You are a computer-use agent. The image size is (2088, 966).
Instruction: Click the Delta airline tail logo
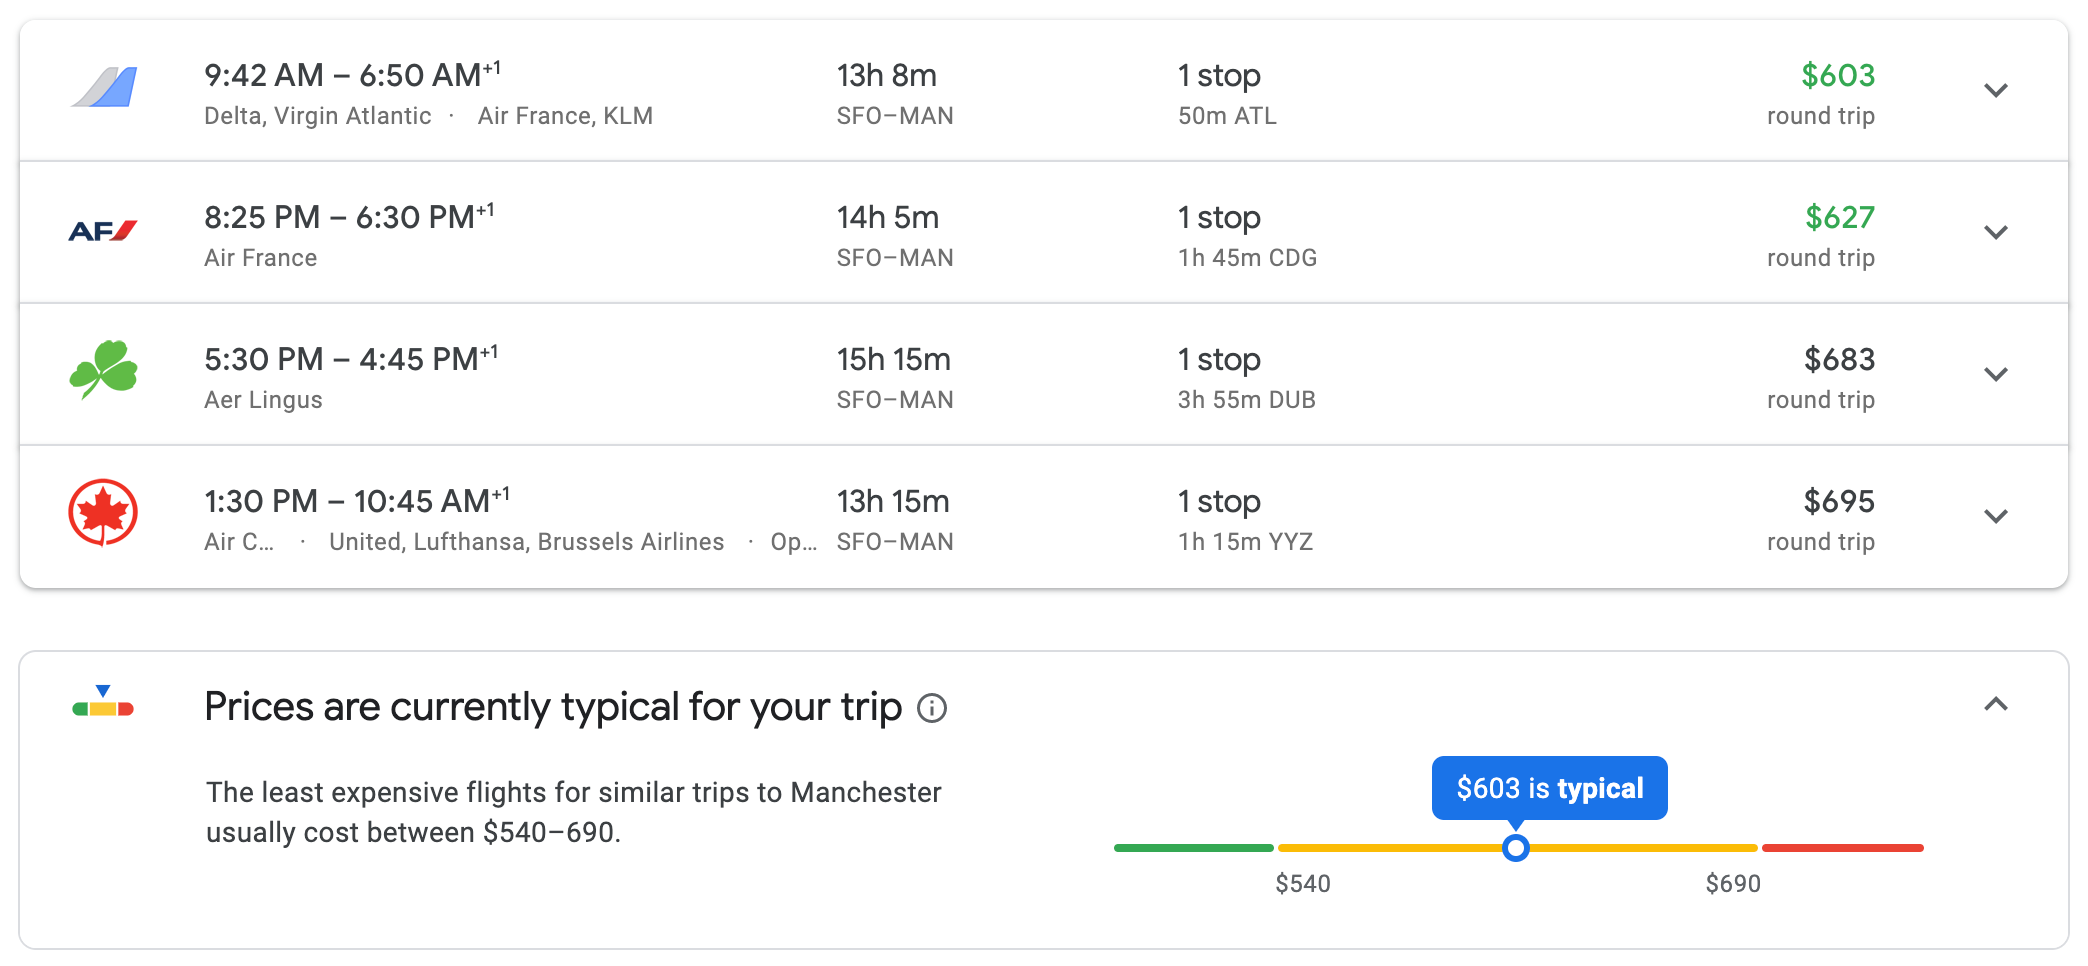tap(104, 88)
